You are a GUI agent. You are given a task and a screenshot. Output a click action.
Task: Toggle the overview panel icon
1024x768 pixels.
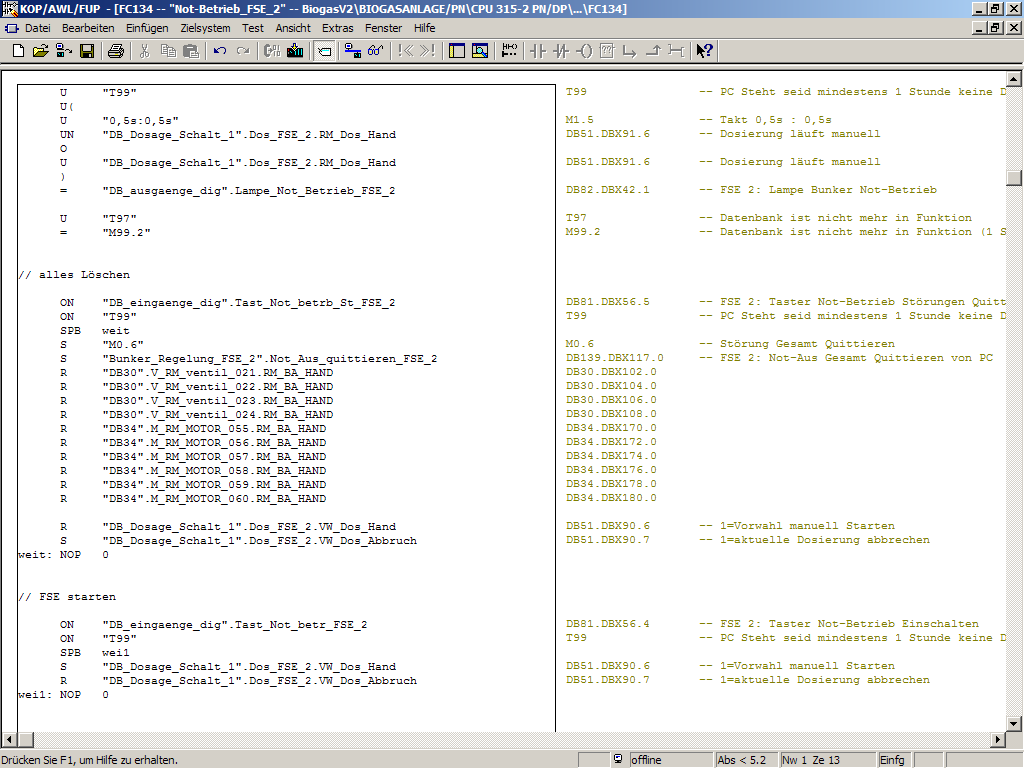click(x=457, y=50)
